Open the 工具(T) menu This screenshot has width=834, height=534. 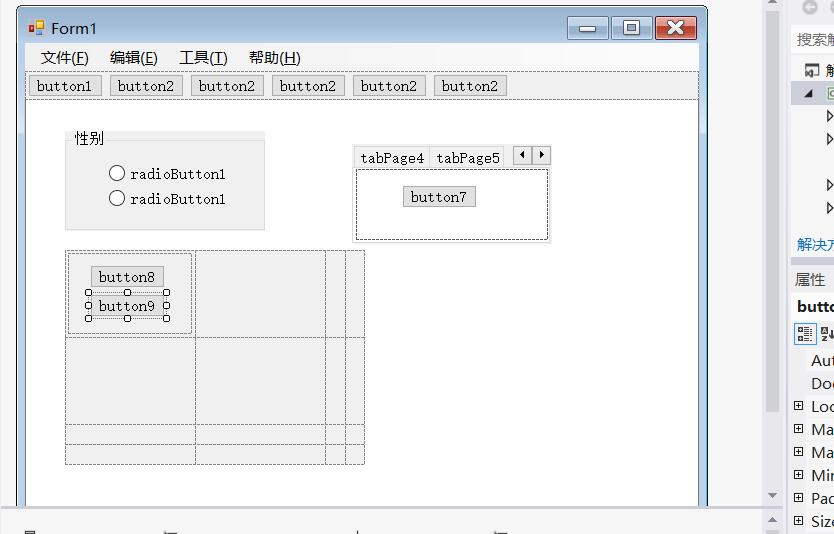203,57
